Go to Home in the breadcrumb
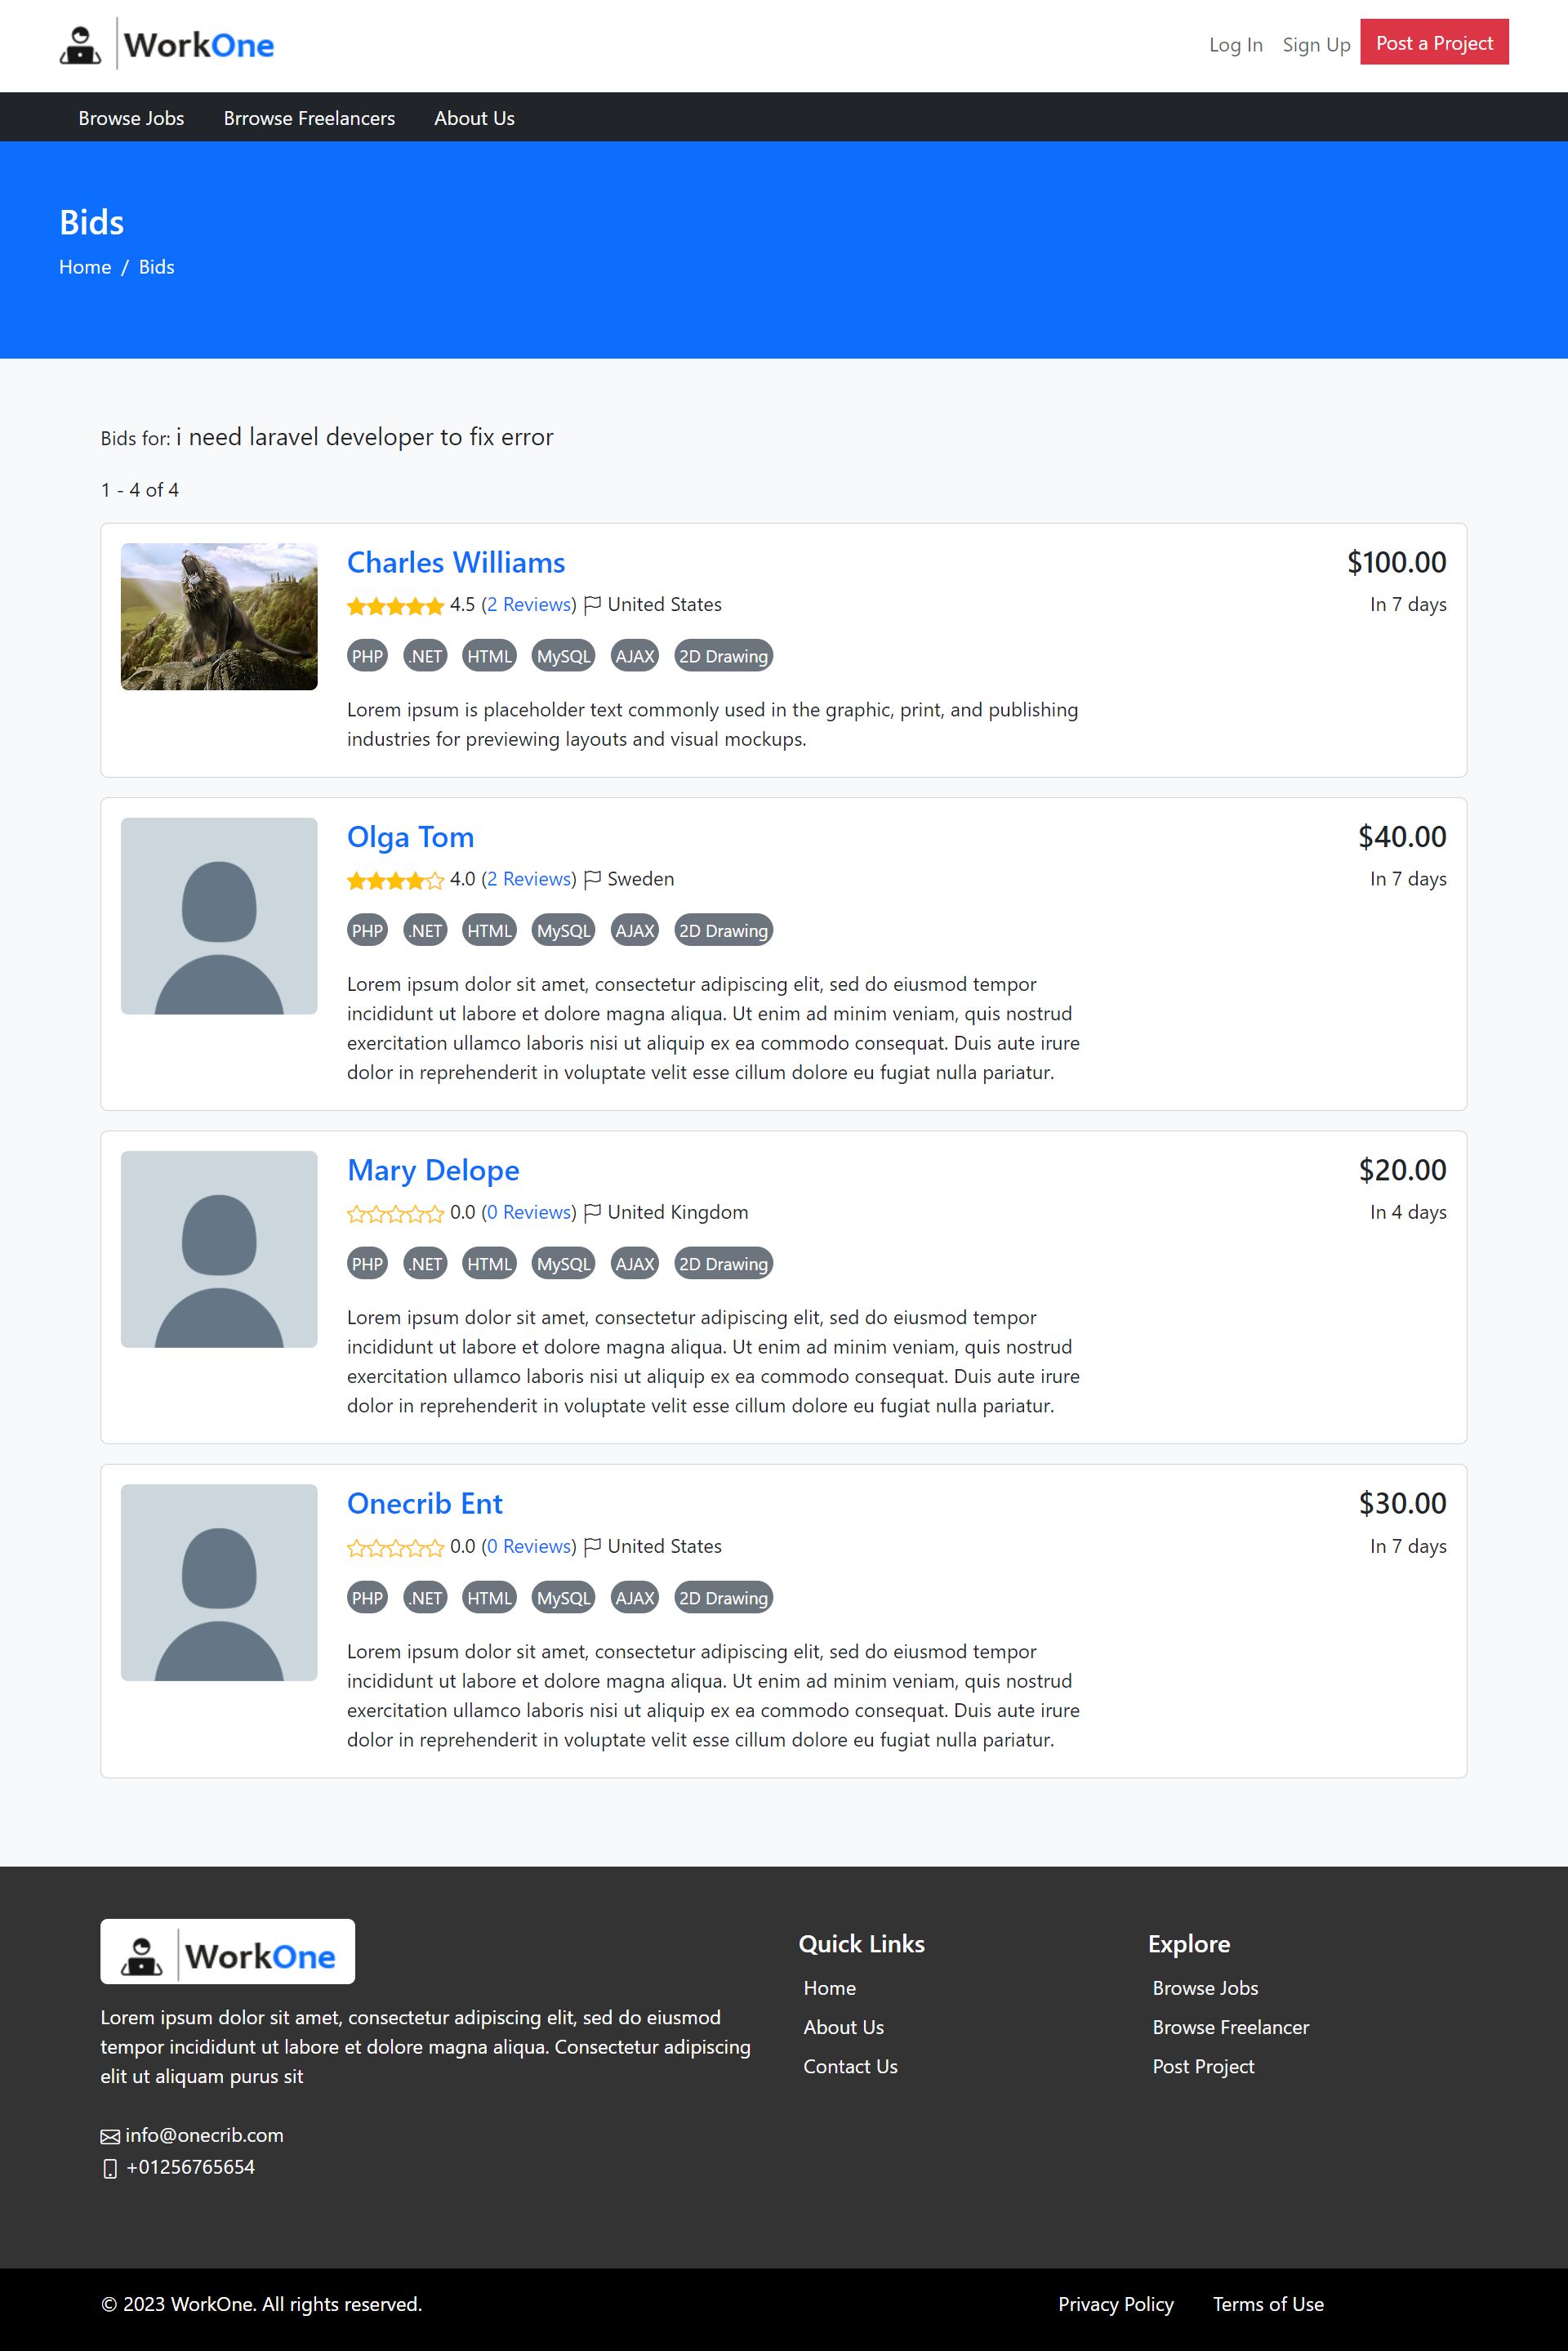1568x2351 pixels. (x=85, y=267)
